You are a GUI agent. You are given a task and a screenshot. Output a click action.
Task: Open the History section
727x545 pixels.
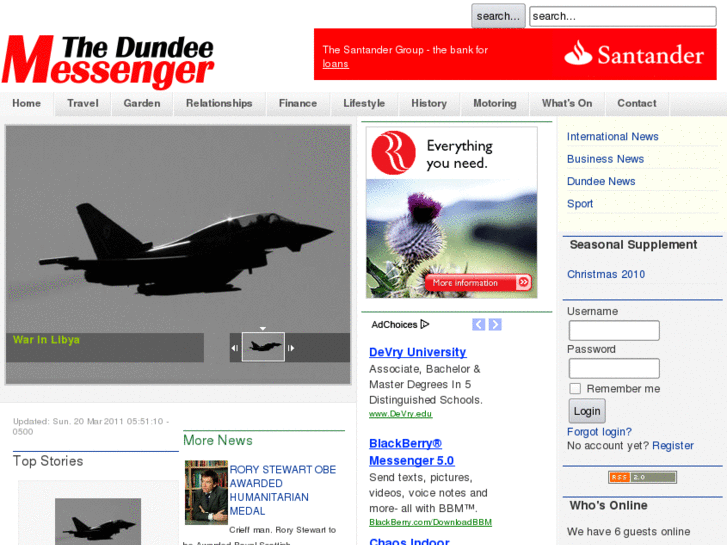click(429, 103)
